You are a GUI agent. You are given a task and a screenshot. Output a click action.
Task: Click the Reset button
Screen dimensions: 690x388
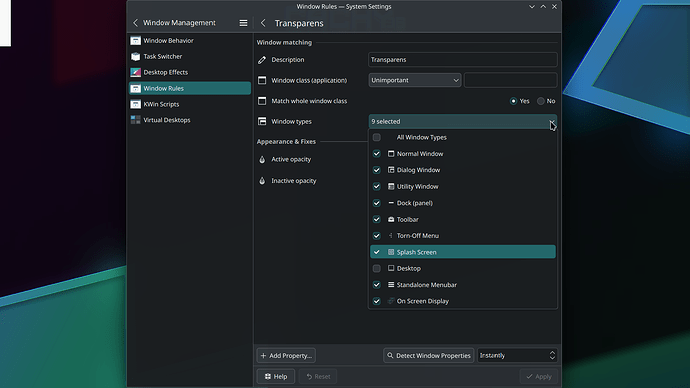click(318, 377)
